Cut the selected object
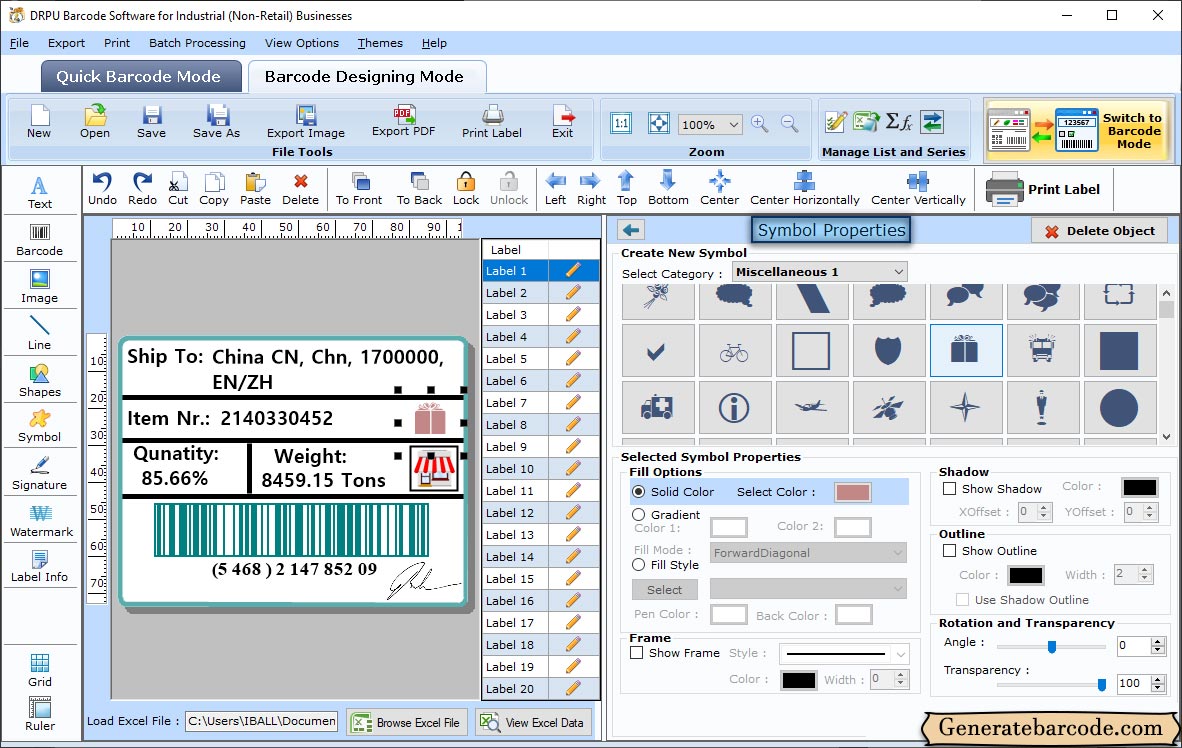This screenshot has height=748, width=1182. click(x=178, y=189)
